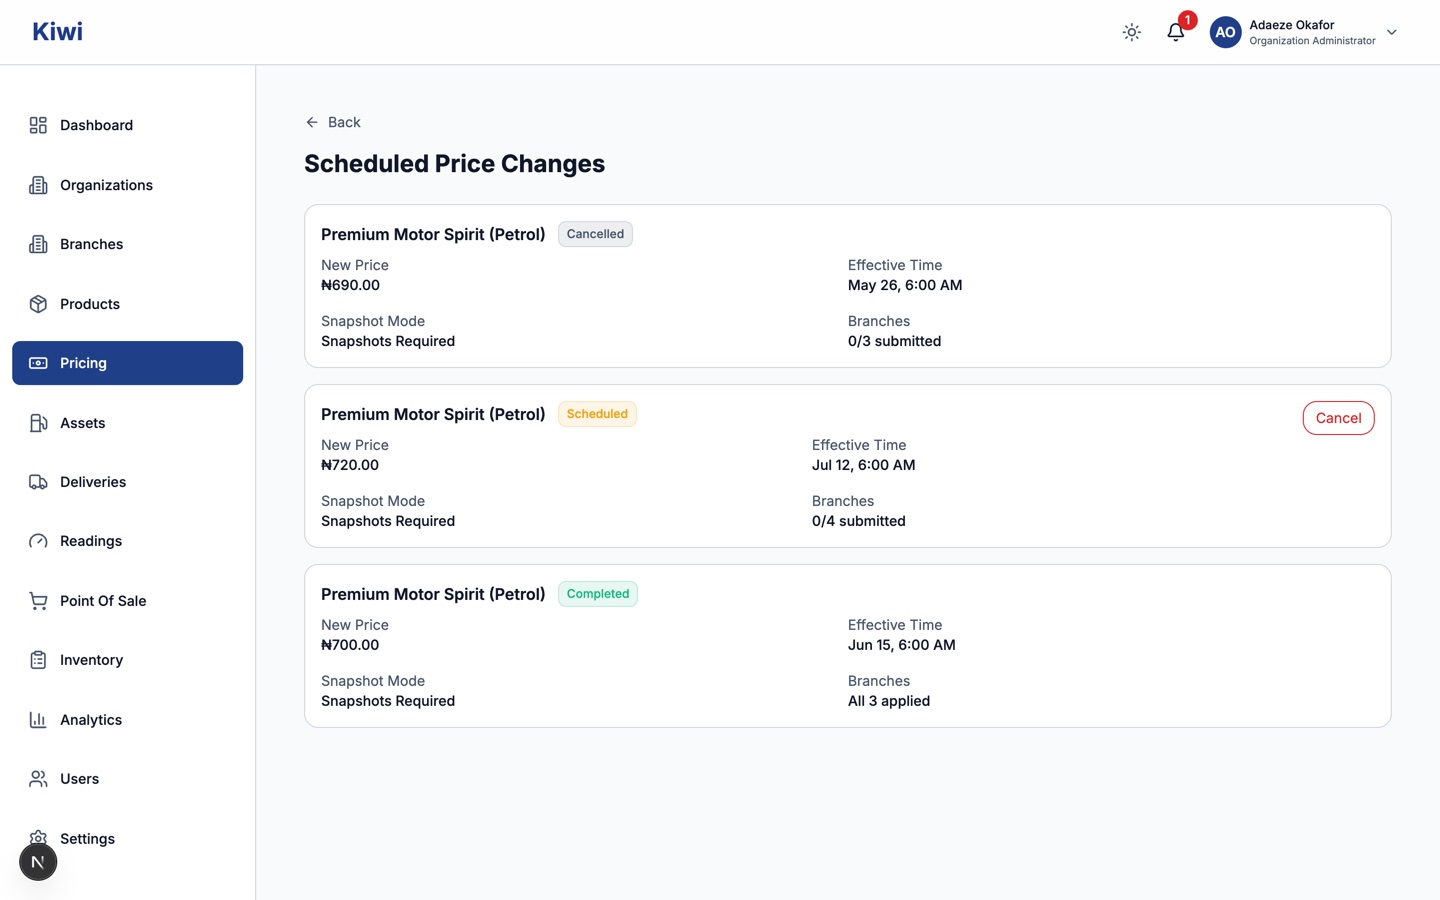Click the ₦700.00 new price value
This screenshot has height=900, width=1440.
350,645
